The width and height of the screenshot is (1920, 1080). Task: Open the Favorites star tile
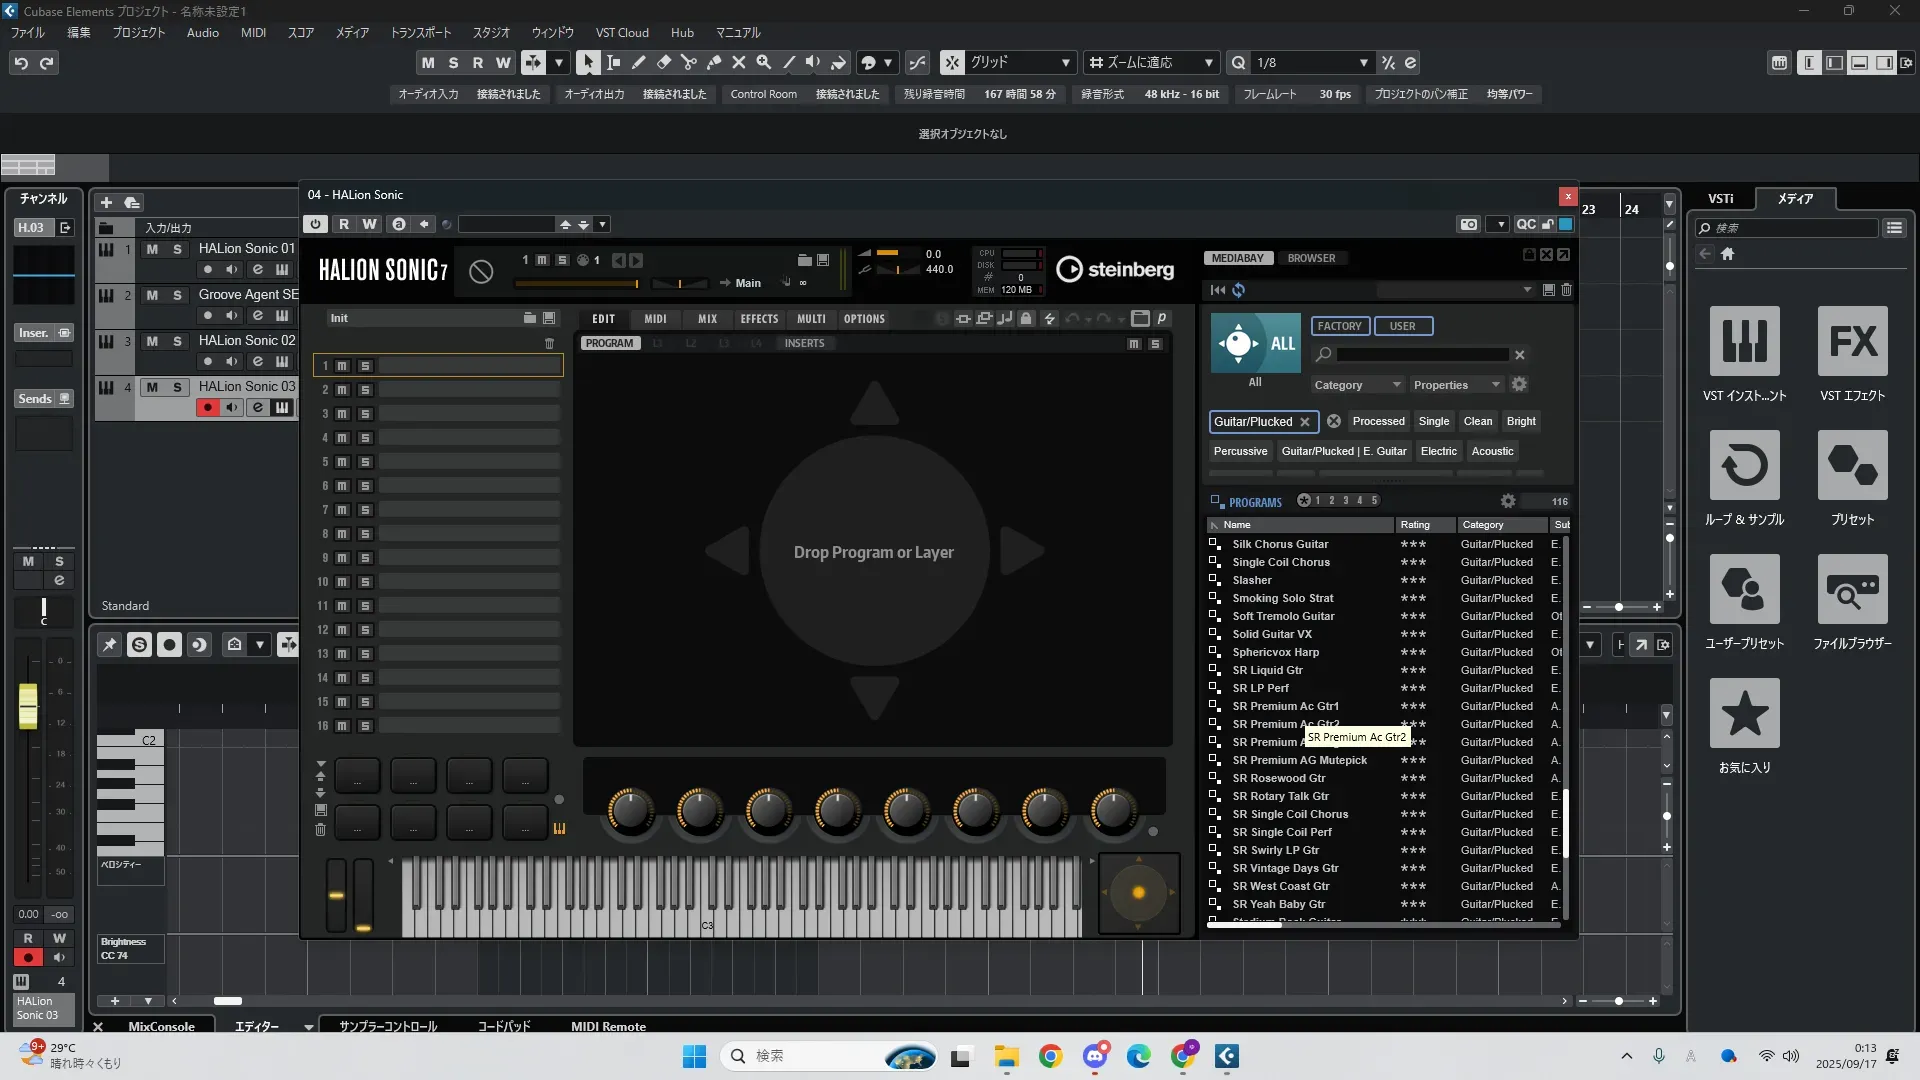(x=1744, y=713)
